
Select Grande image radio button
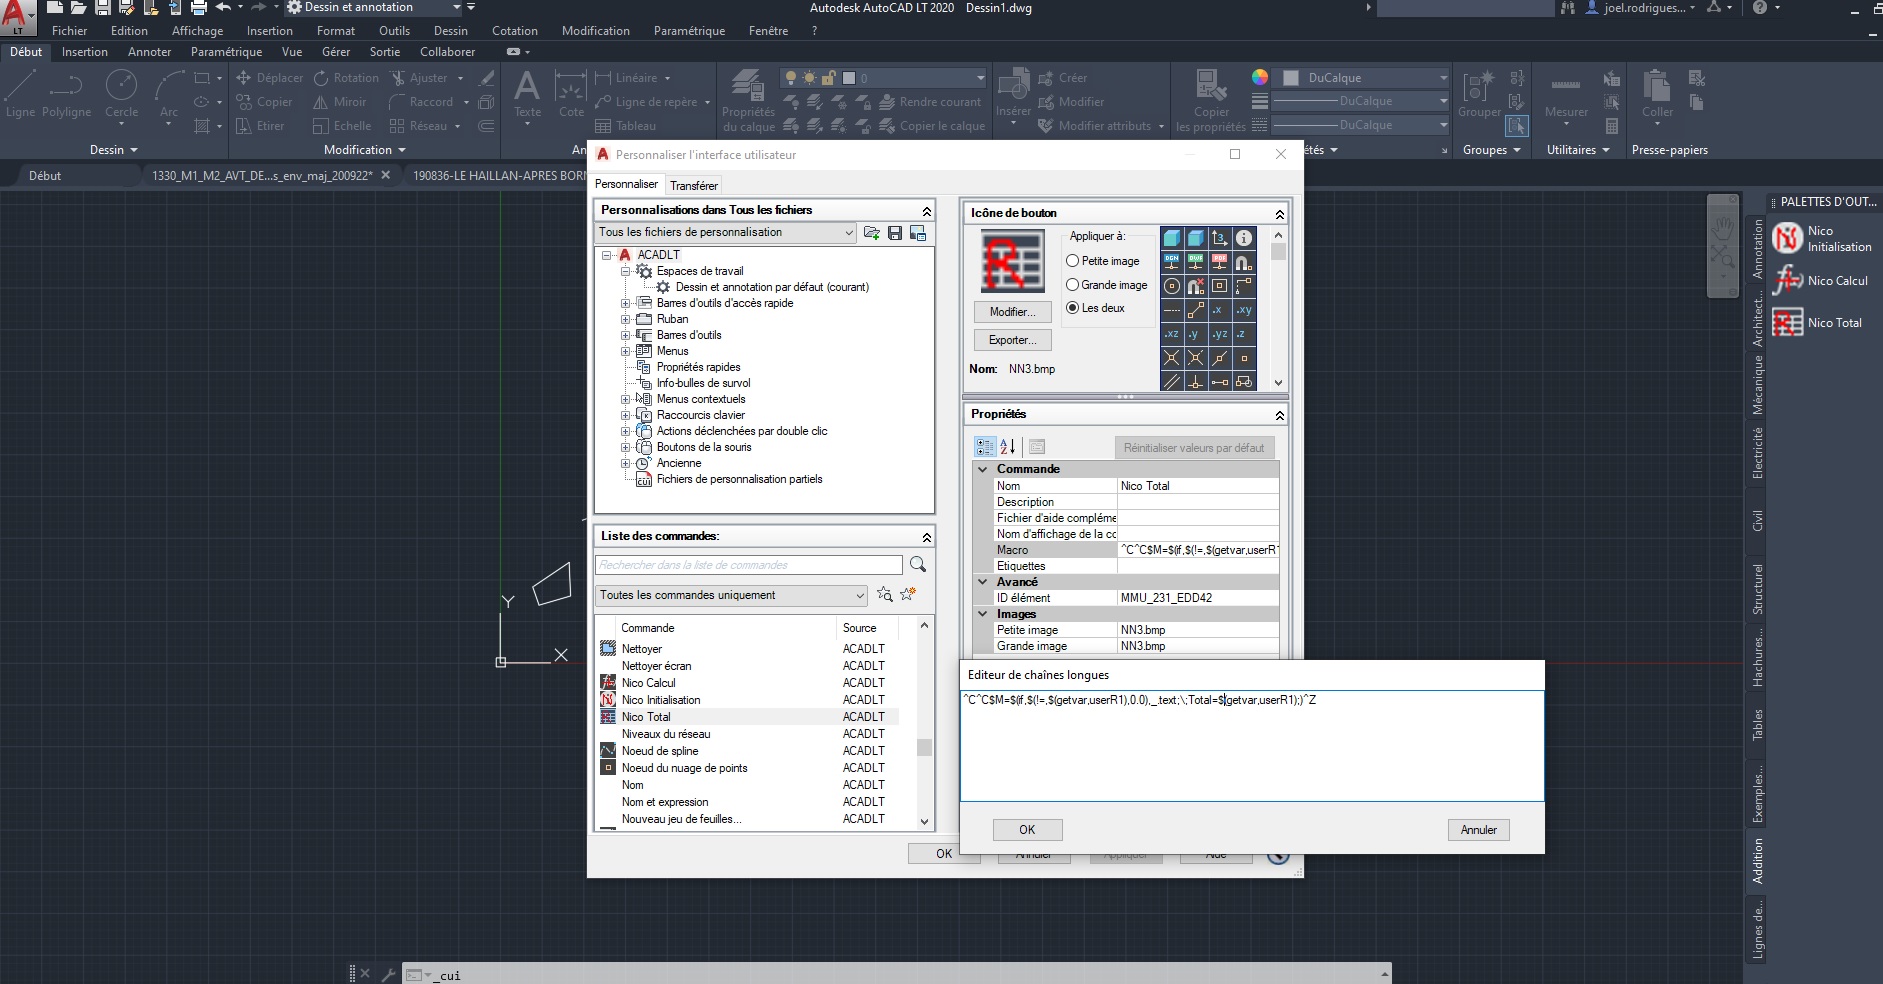pyautogui.click(x=1073, y=285)
